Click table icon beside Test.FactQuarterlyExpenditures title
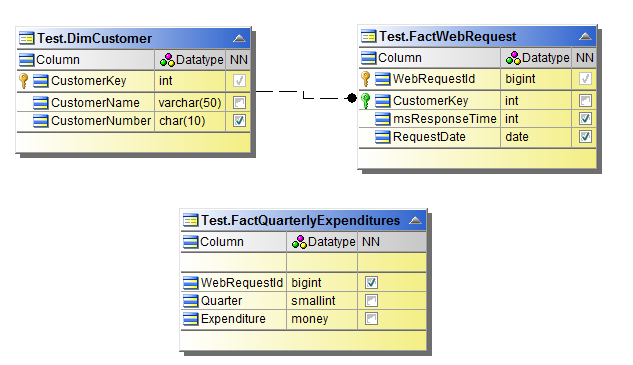This screenshot has height=365, width=633. click(191, 220)
